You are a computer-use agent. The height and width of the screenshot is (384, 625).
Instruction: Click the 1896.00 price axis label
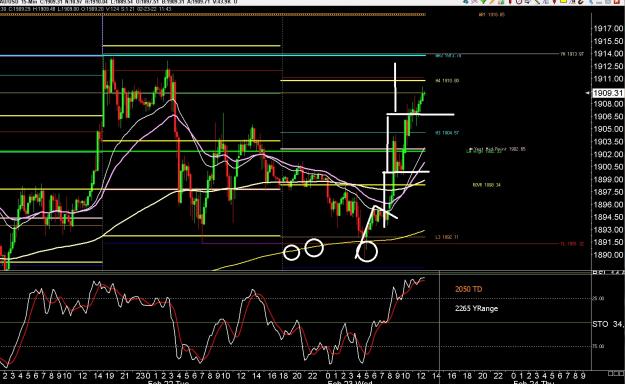(x=608, y=205)
